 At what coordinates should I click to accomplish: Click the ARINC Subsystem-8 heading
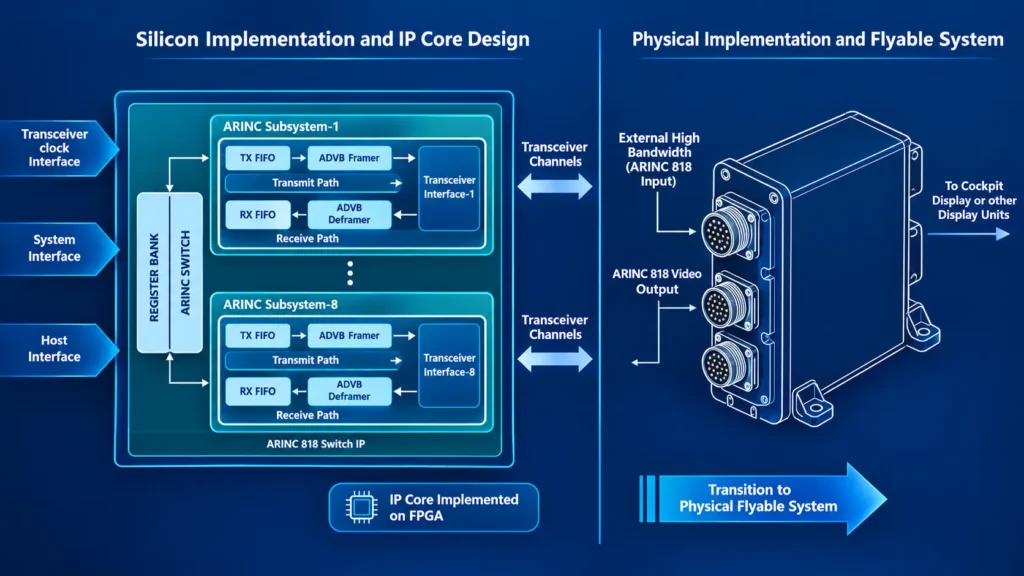[x=281, y=304]
